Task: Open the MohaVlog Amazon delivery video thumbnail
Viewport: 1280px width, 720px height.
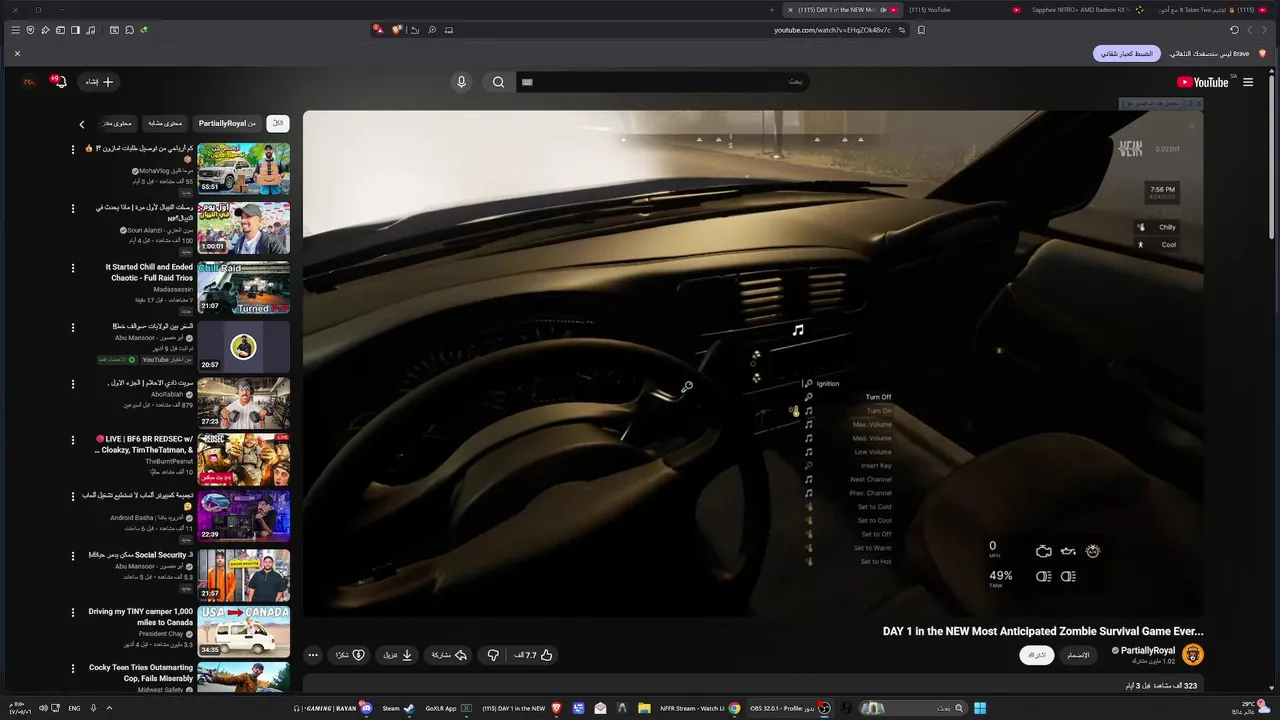Action: (x=243, y=168)
